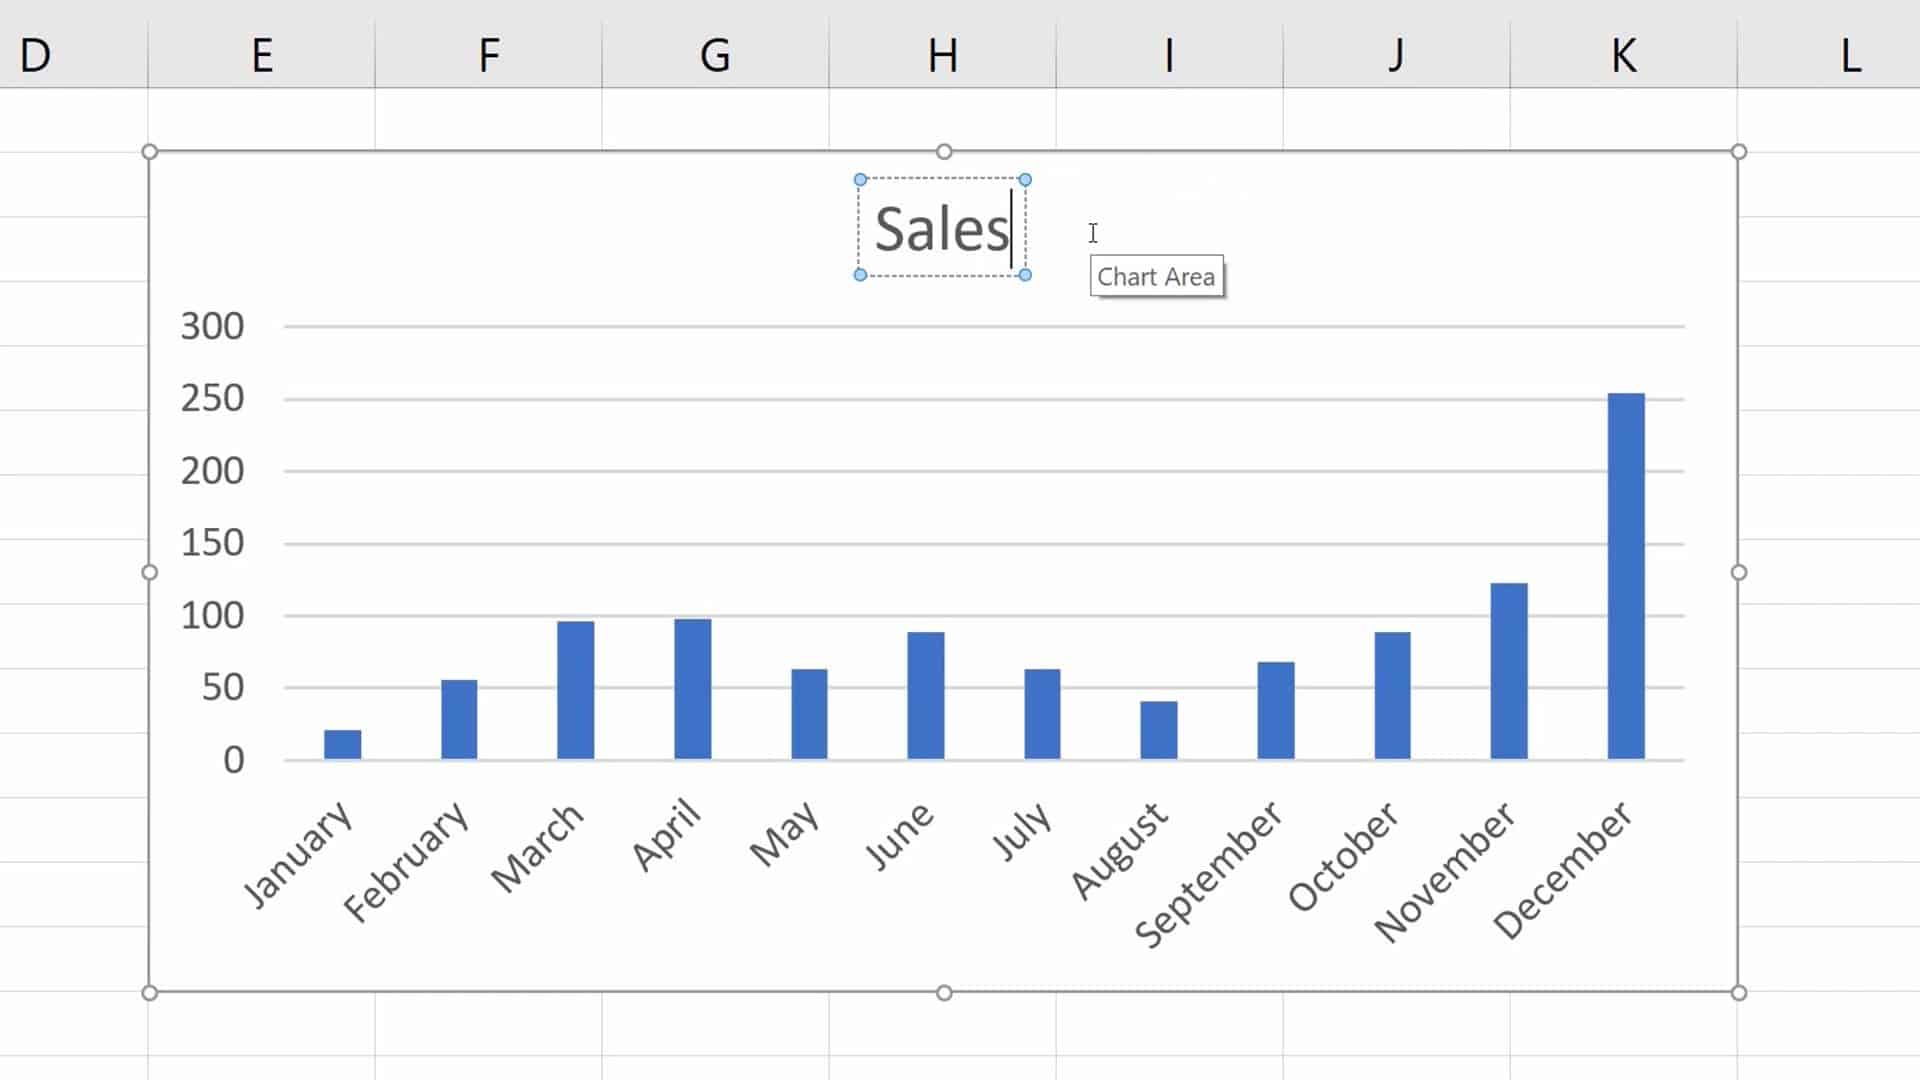Click the chart's bottom-left resize handle
Screen dimensions: 1920x1080
click(149, 993)
